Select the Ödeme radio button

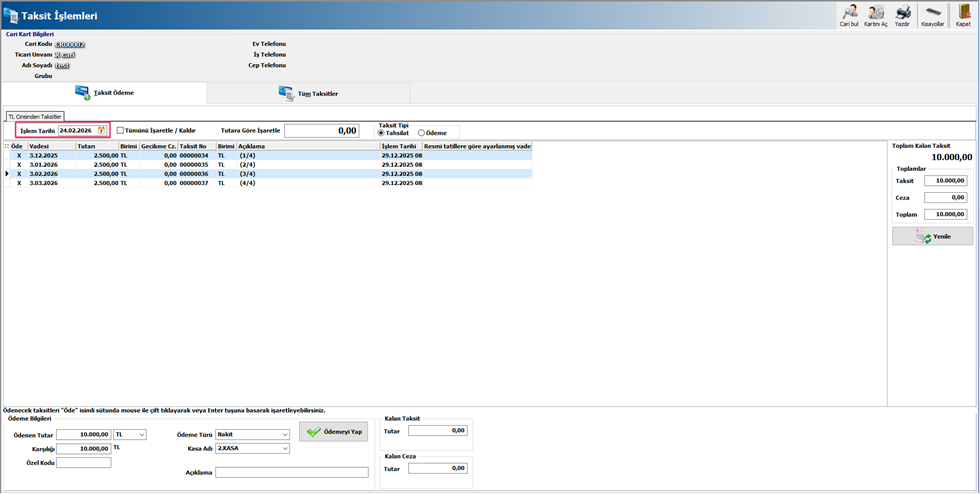coord(421,133)
